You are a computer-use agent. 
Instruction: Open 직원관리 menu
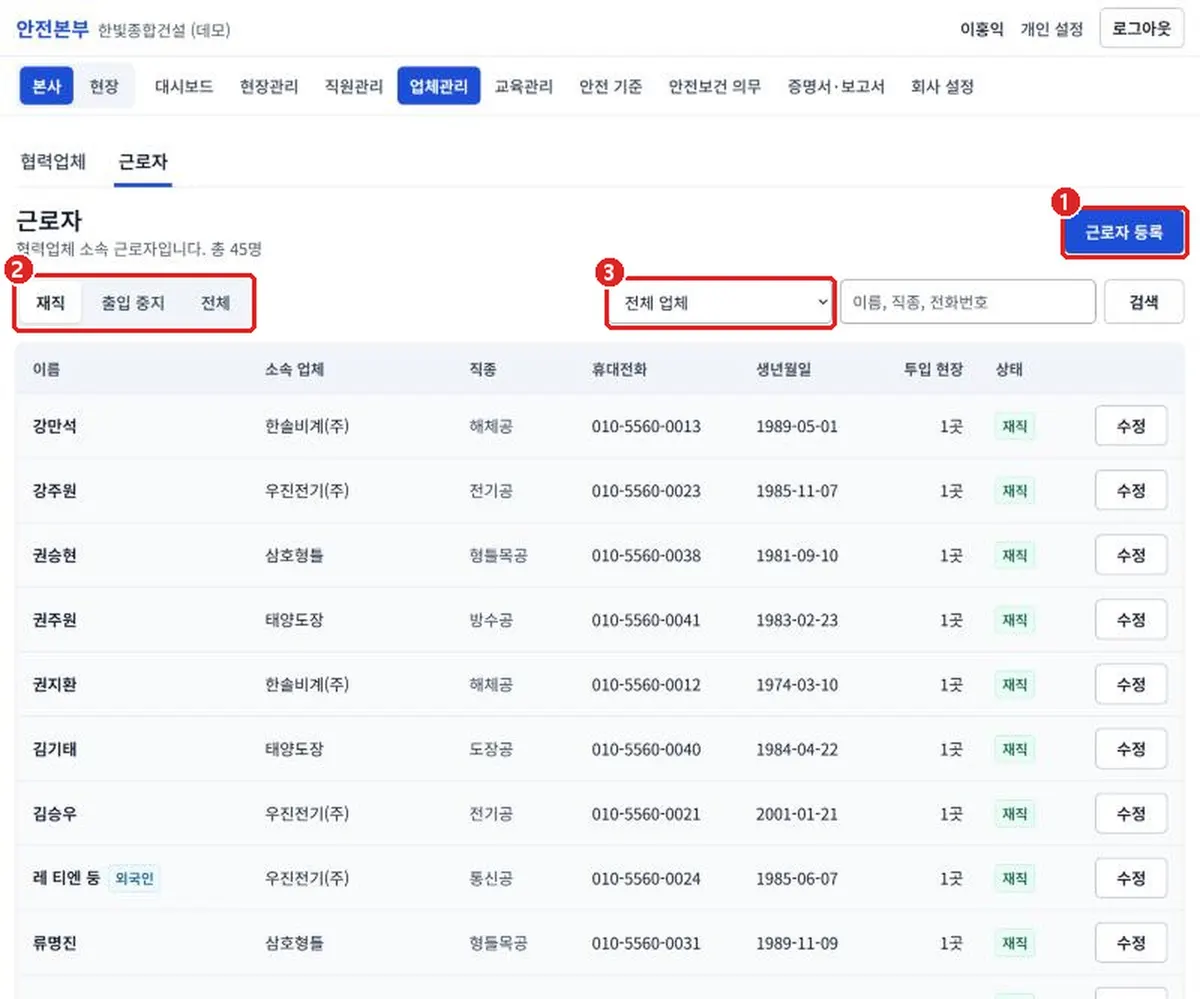coord(354,86)
